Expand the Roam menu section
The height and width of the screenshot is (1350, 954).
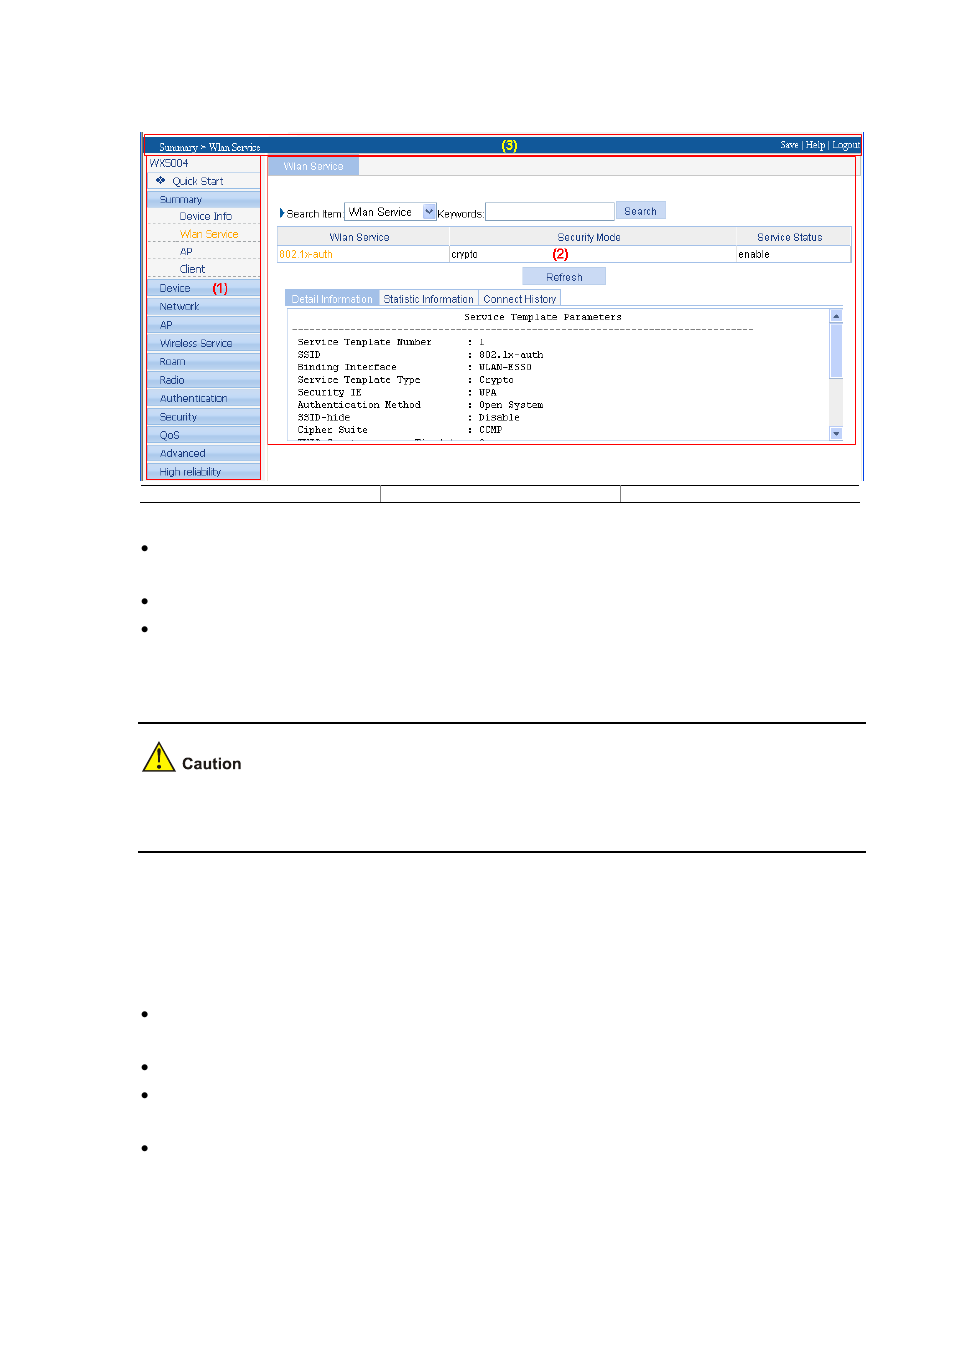click(203, 362)
